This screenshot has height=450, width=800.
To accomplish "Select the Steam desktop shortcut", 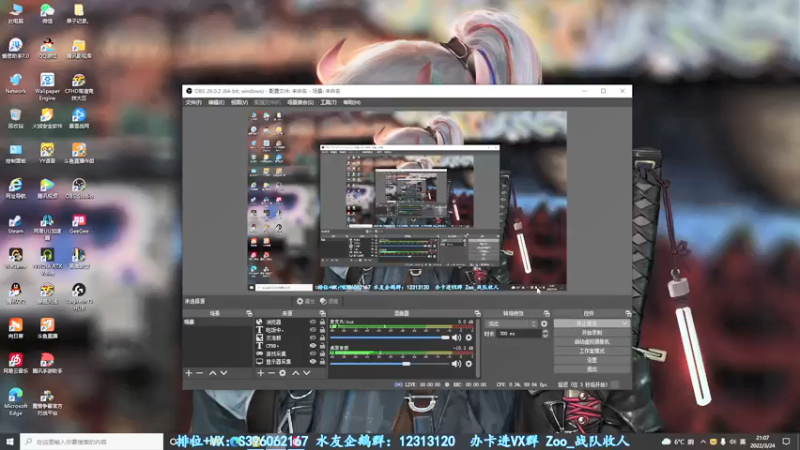I will point(15,223).
